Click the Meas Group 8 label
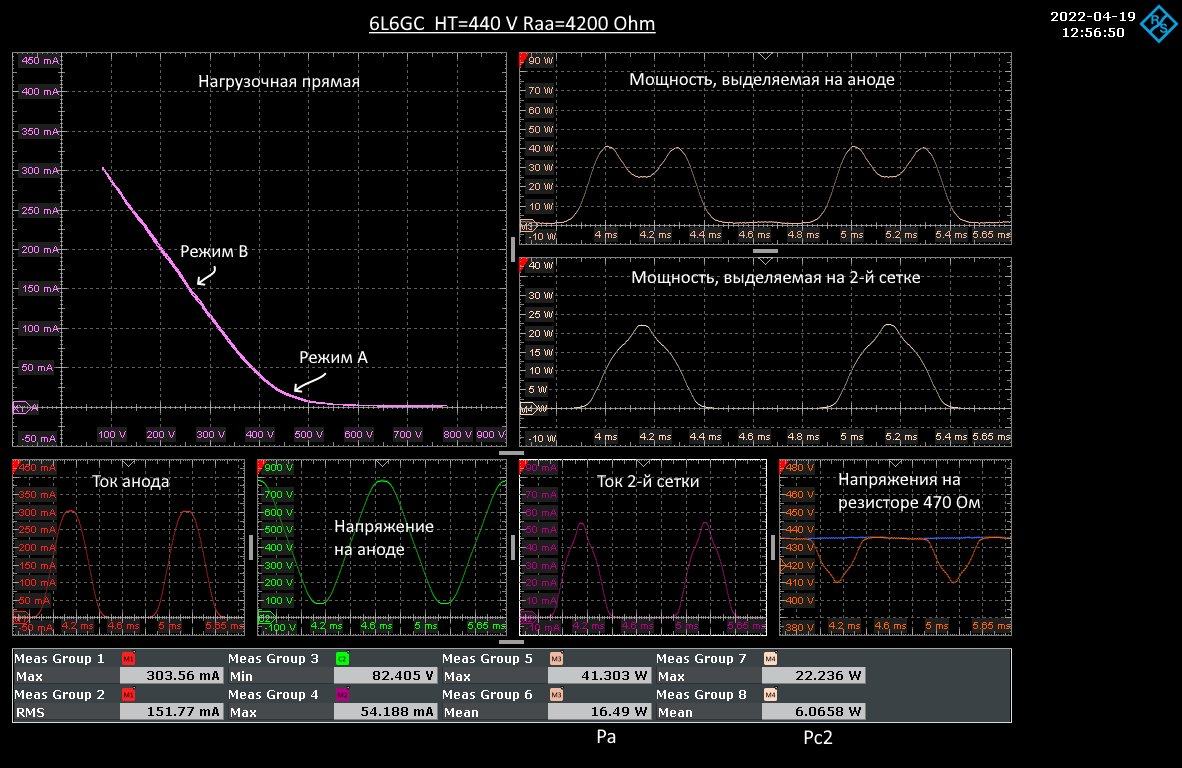 [701, 695]
